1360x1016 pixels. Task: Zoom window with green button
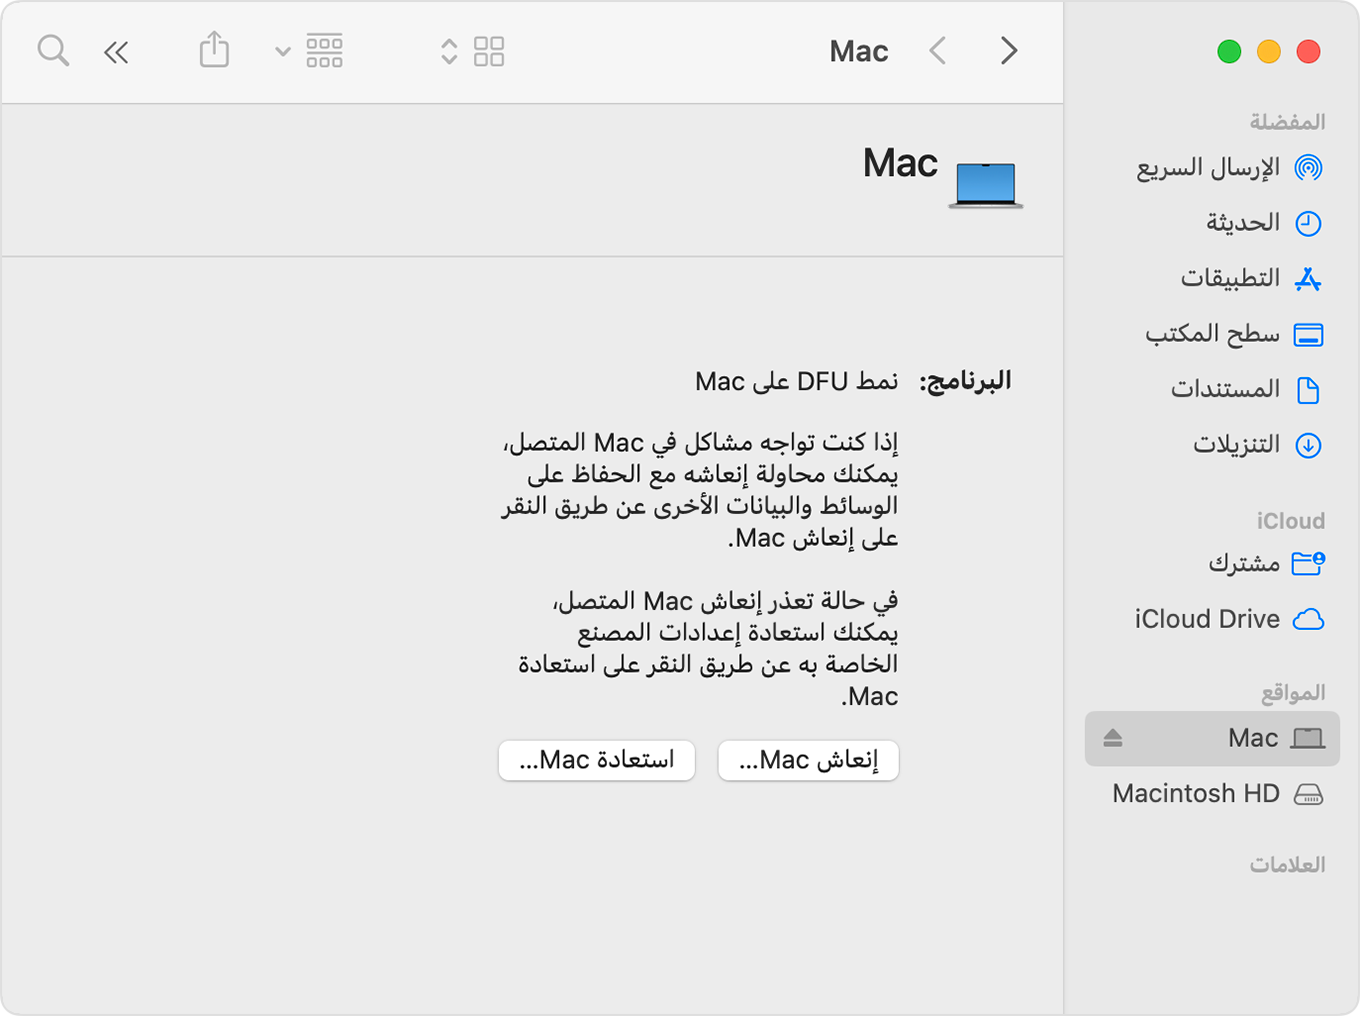tap(1229, 51)
